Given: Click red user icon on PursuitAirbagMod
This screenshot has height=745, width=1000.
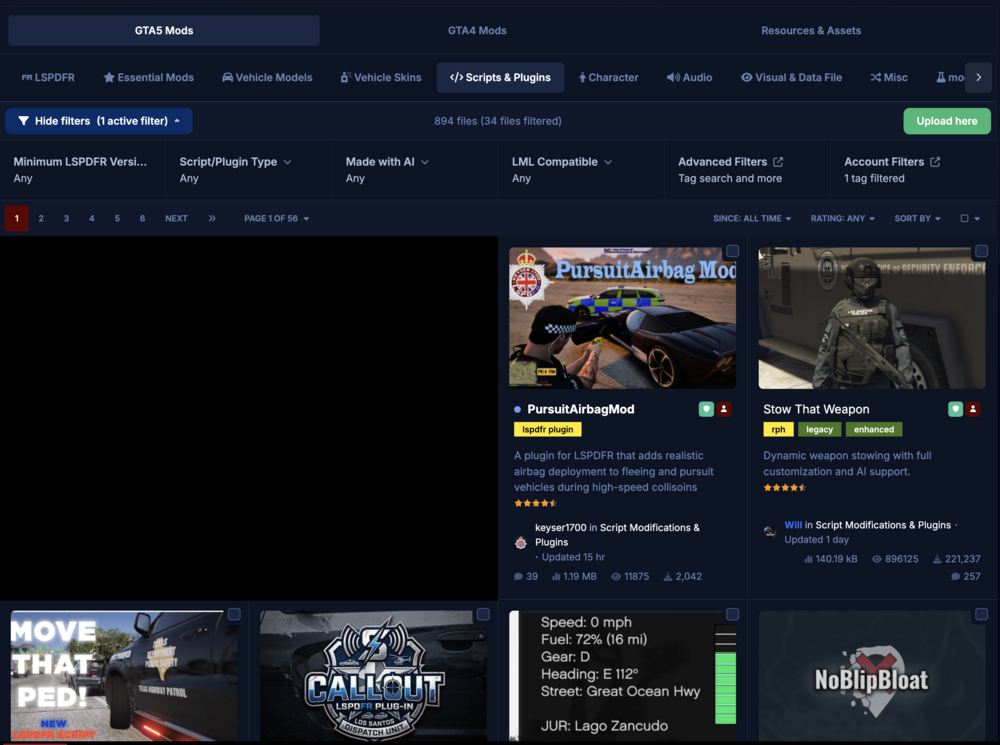Looking at the screenshot, I should (724, 409).
